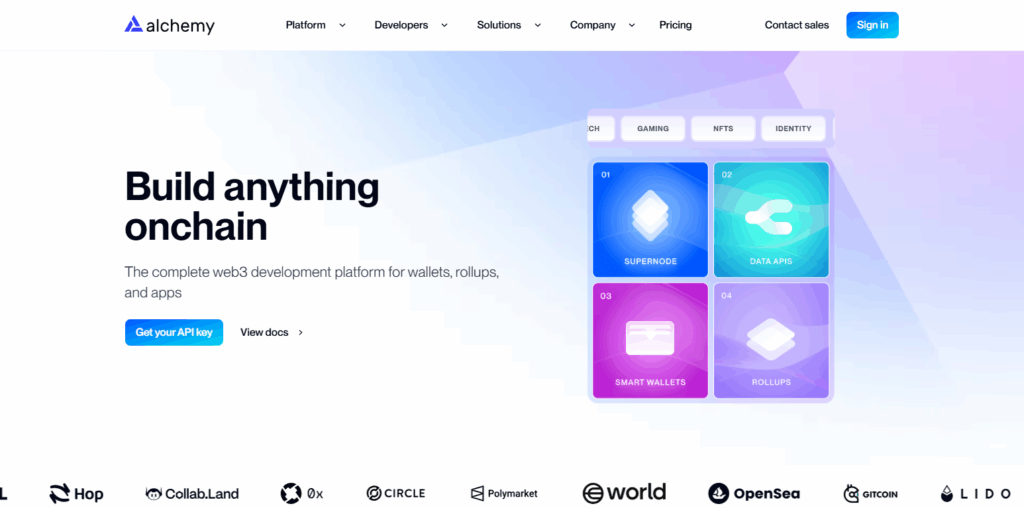Expand the chevron next to Solutions
Screen dimensions: 1024x508
click(537, 25)
